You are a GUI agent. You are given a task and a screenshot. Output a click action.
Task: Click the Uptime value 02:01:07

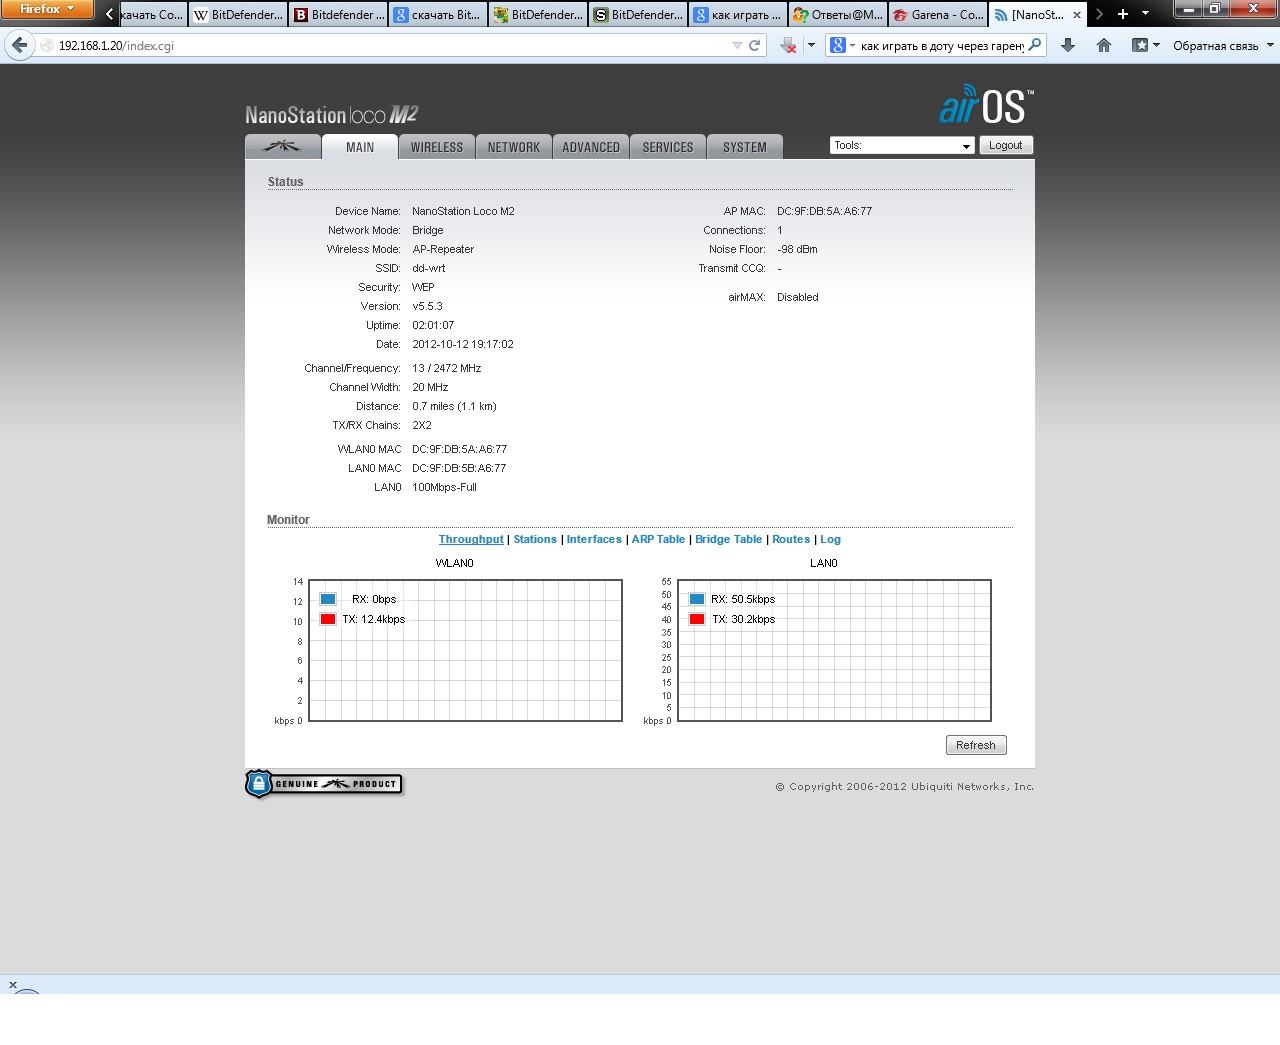point(433,325)
